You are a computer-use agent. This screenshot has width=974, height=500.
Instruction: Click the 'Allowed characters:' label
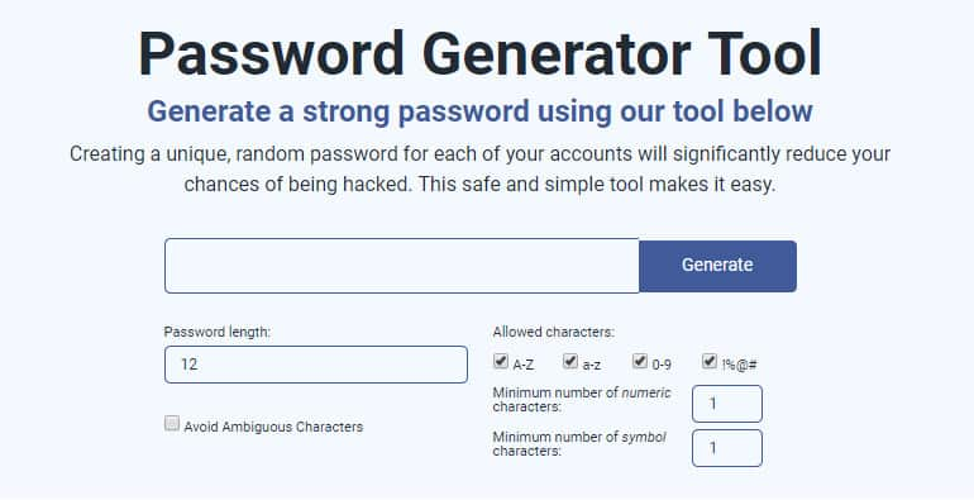(553, 332)
